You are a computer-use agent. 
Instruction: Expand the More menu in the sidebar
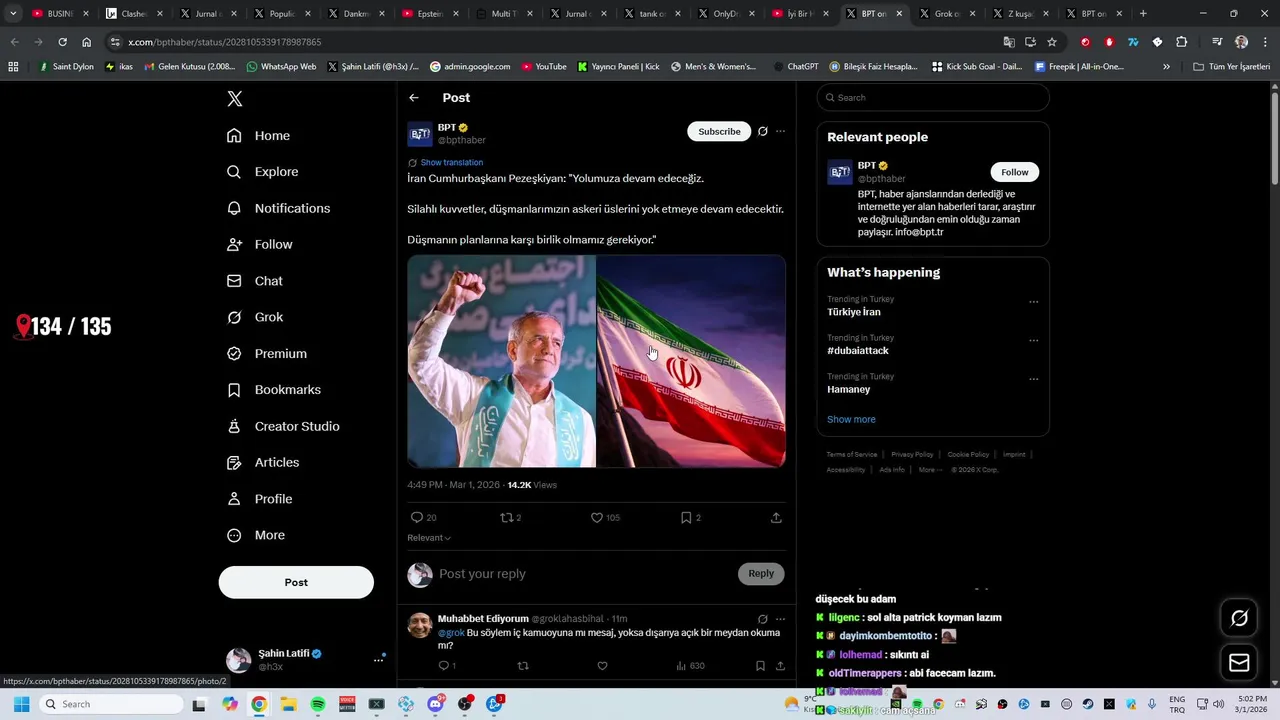coord(255,535)
